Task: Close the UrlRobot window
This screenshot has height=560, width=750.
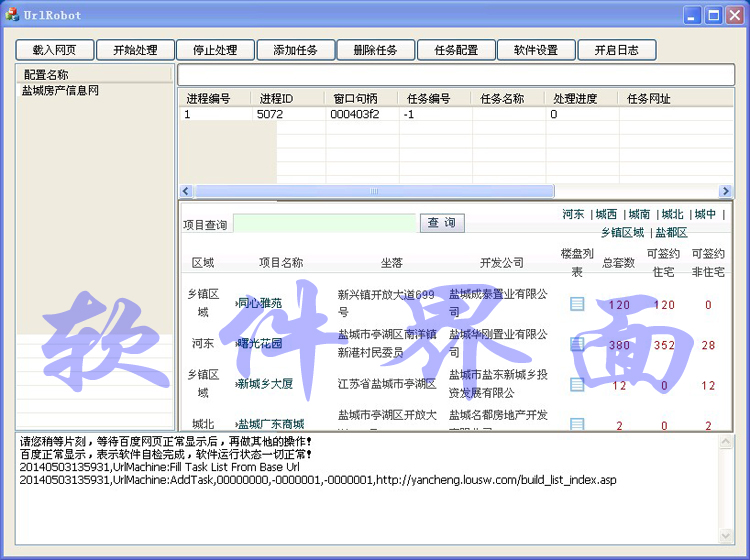Action: (x=735, y=15)
